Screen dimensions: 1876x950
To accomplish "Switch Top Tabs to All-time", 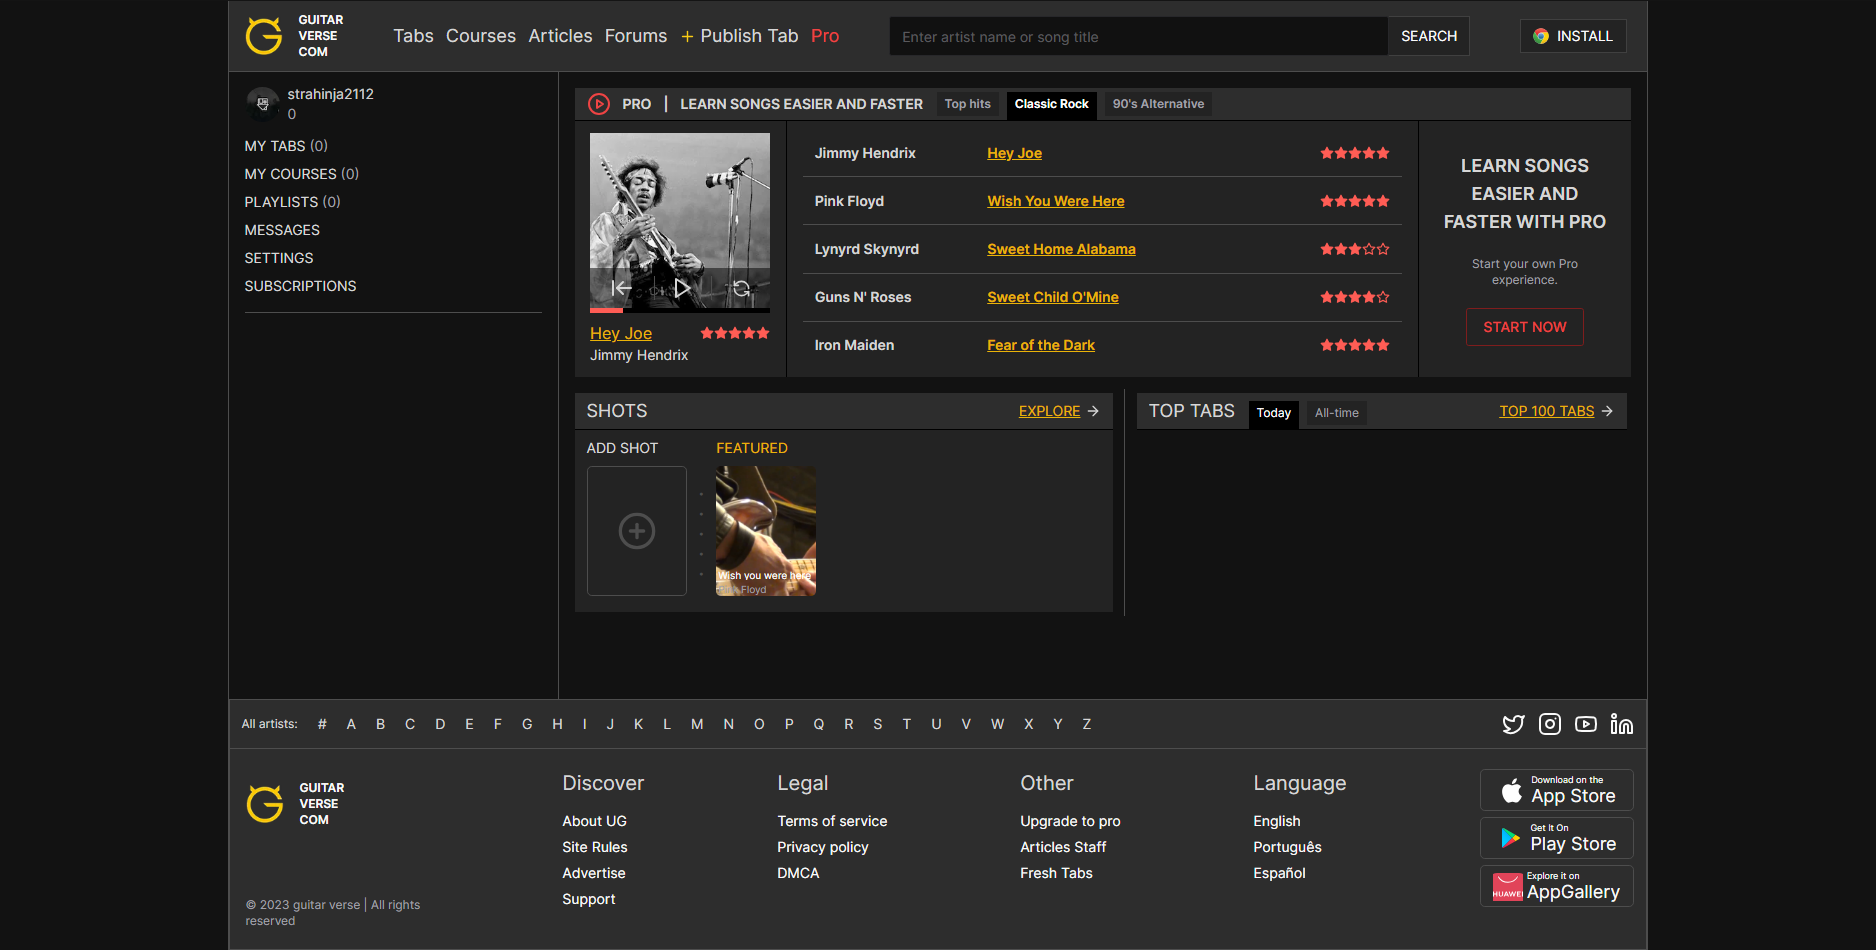I will pyautogui.click(x=1337, y=413).
